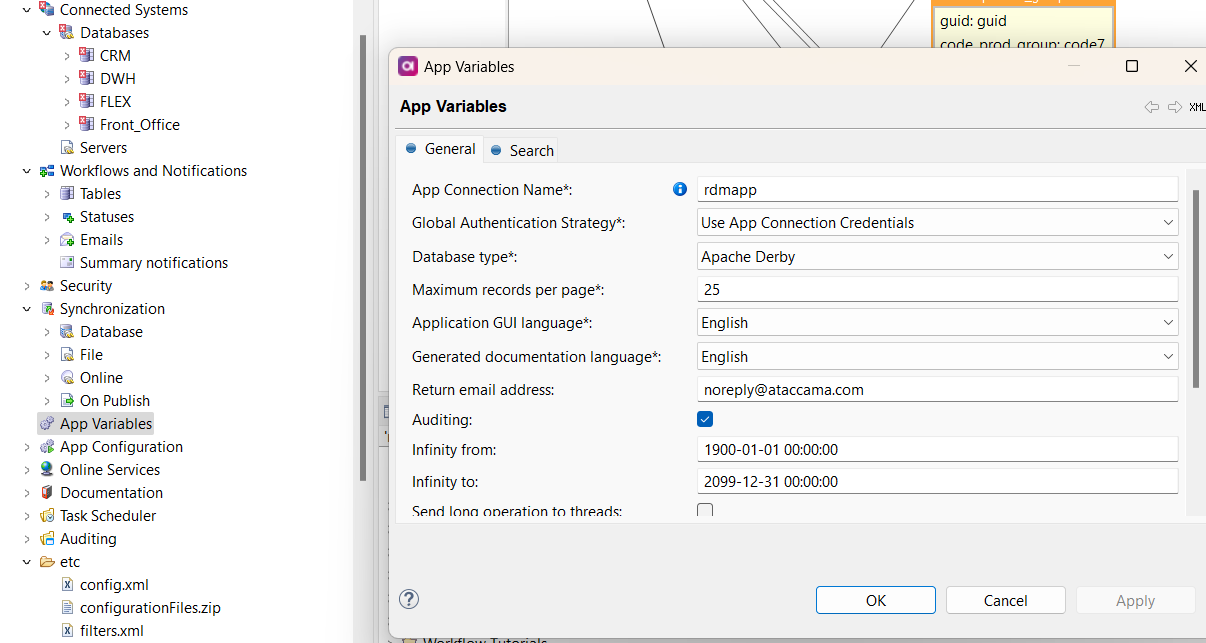Click the Connected Systems node icon
Image resolution: width=1206 pixels, height=643 pixels.
47,10
